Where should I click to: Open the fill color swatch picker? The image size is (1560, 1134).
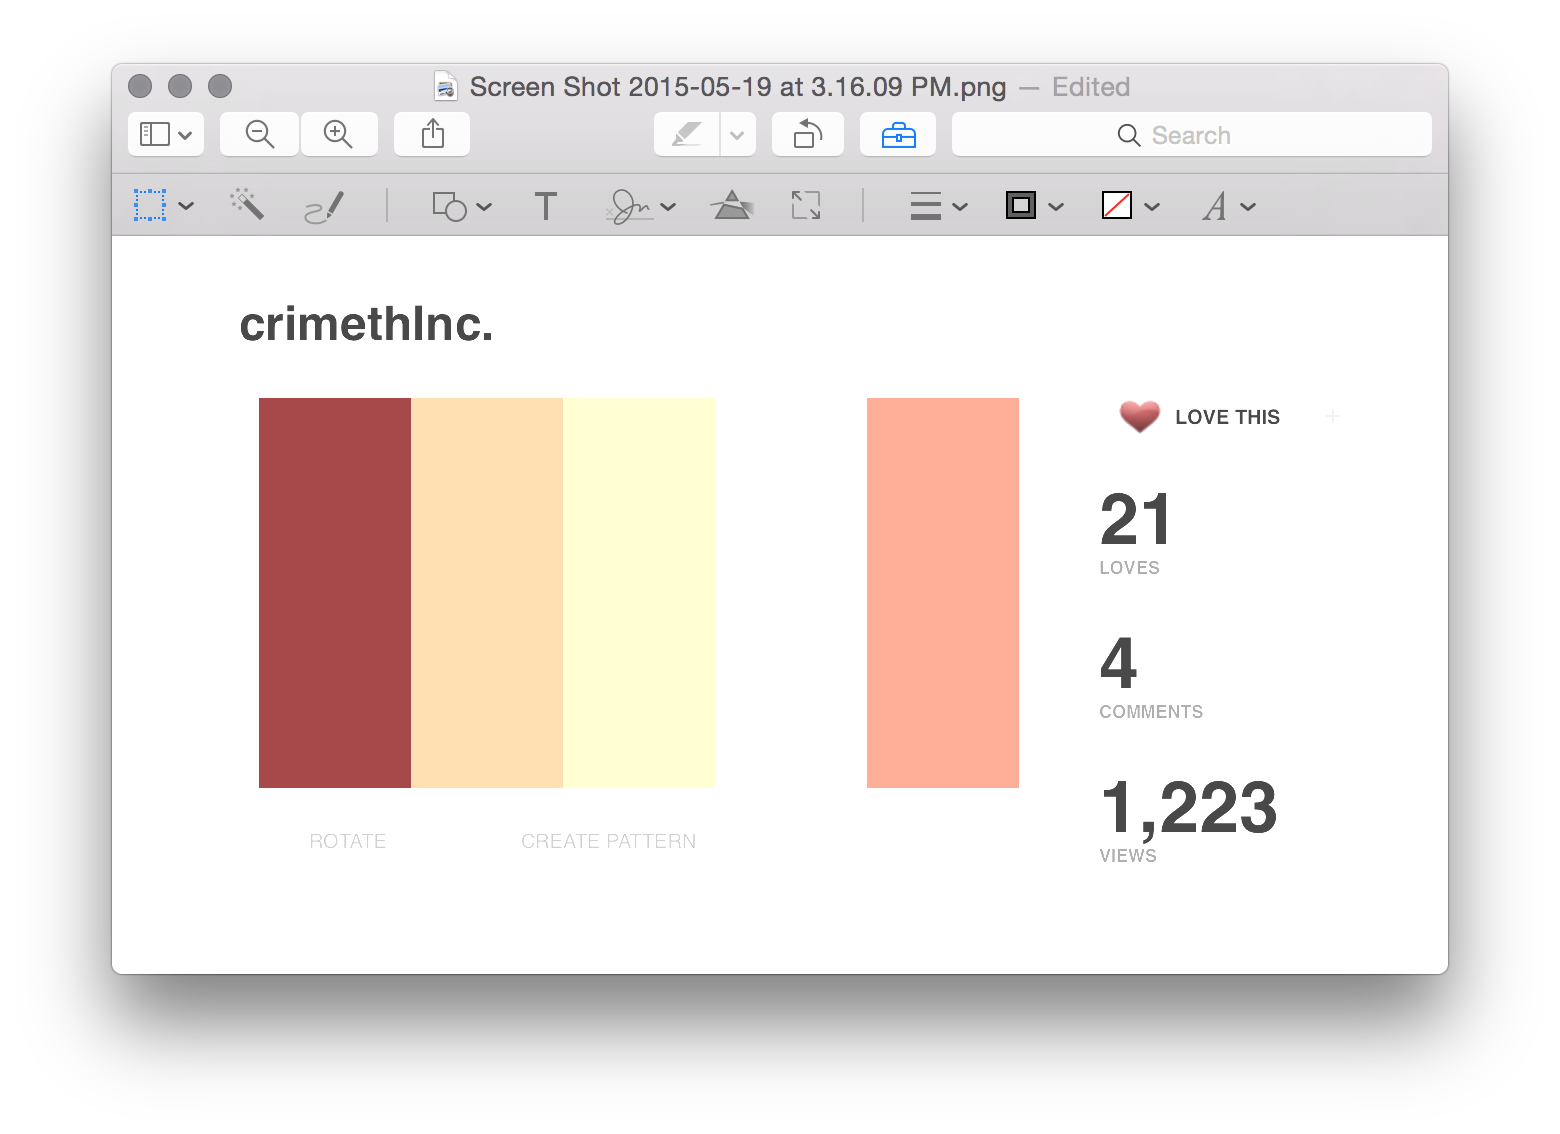(1129, 207)
